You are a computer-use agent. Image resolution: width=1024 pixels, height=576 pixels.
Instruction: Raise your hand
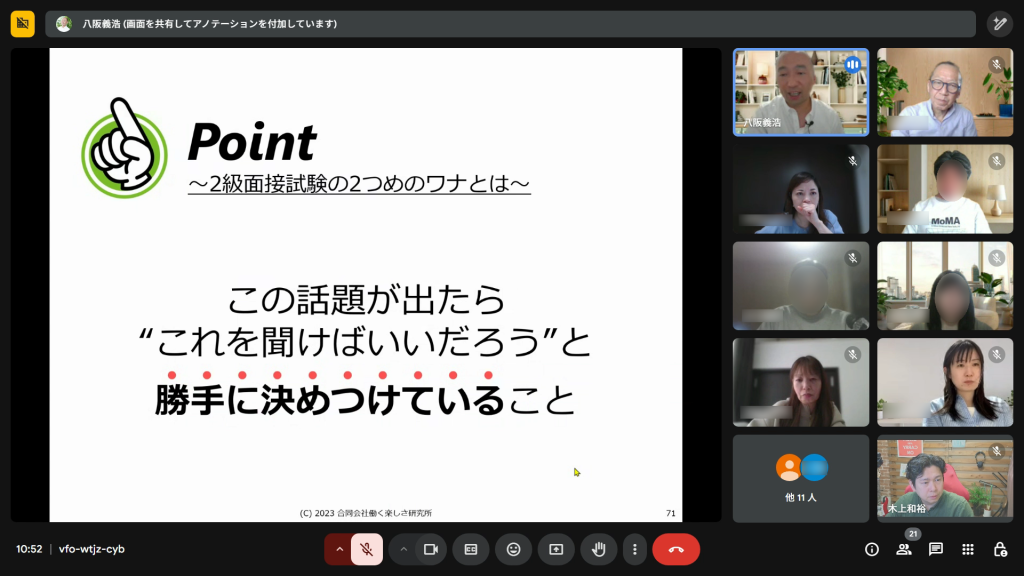tap(599, 549)
